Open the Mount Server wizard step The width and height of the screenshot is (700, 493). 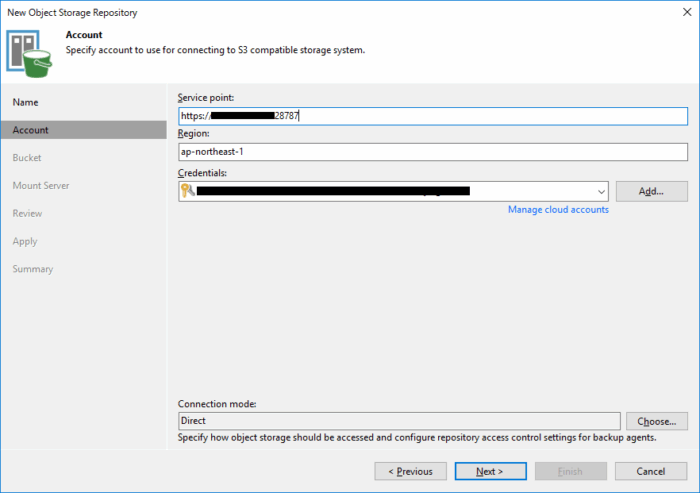[x=40, y=186]
